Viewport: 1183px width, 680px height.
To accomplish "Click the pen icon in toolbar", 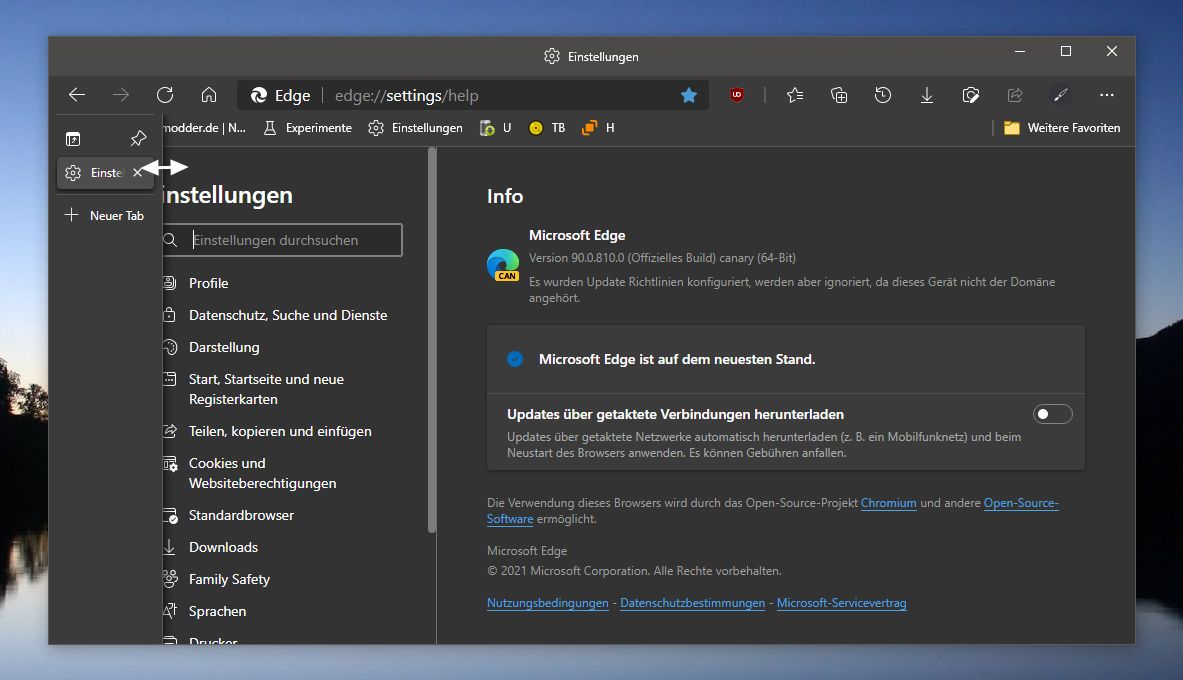I will click(1061, 95).
